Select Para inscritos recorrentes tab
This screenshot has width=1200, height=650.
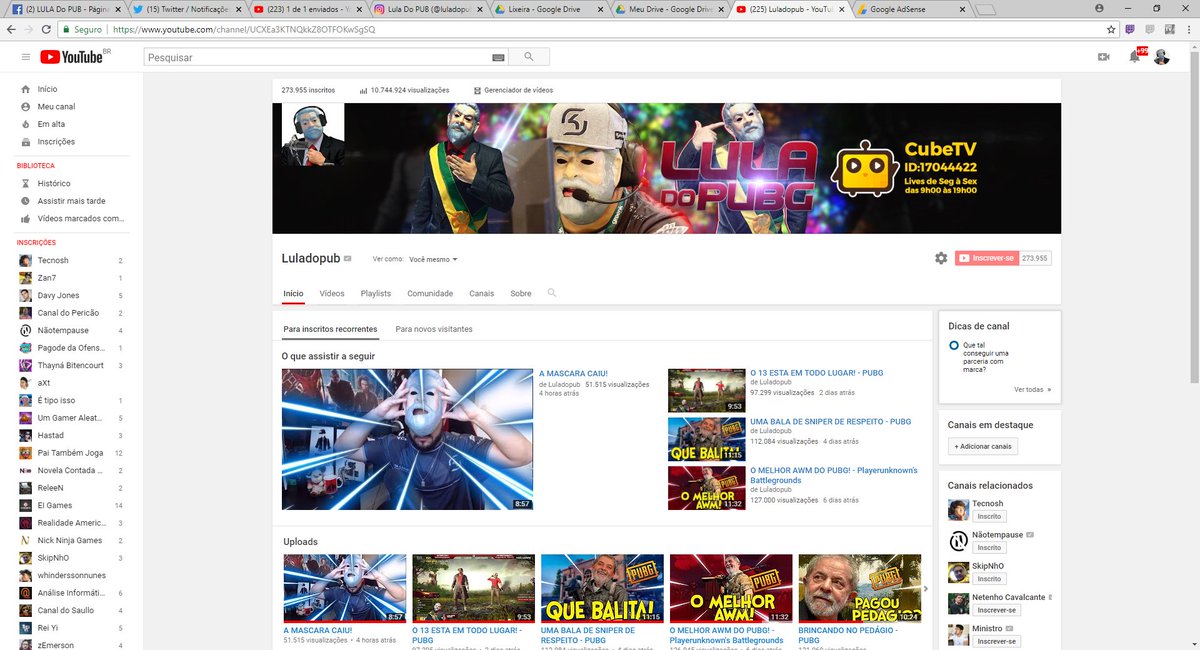tap(330, 329)
